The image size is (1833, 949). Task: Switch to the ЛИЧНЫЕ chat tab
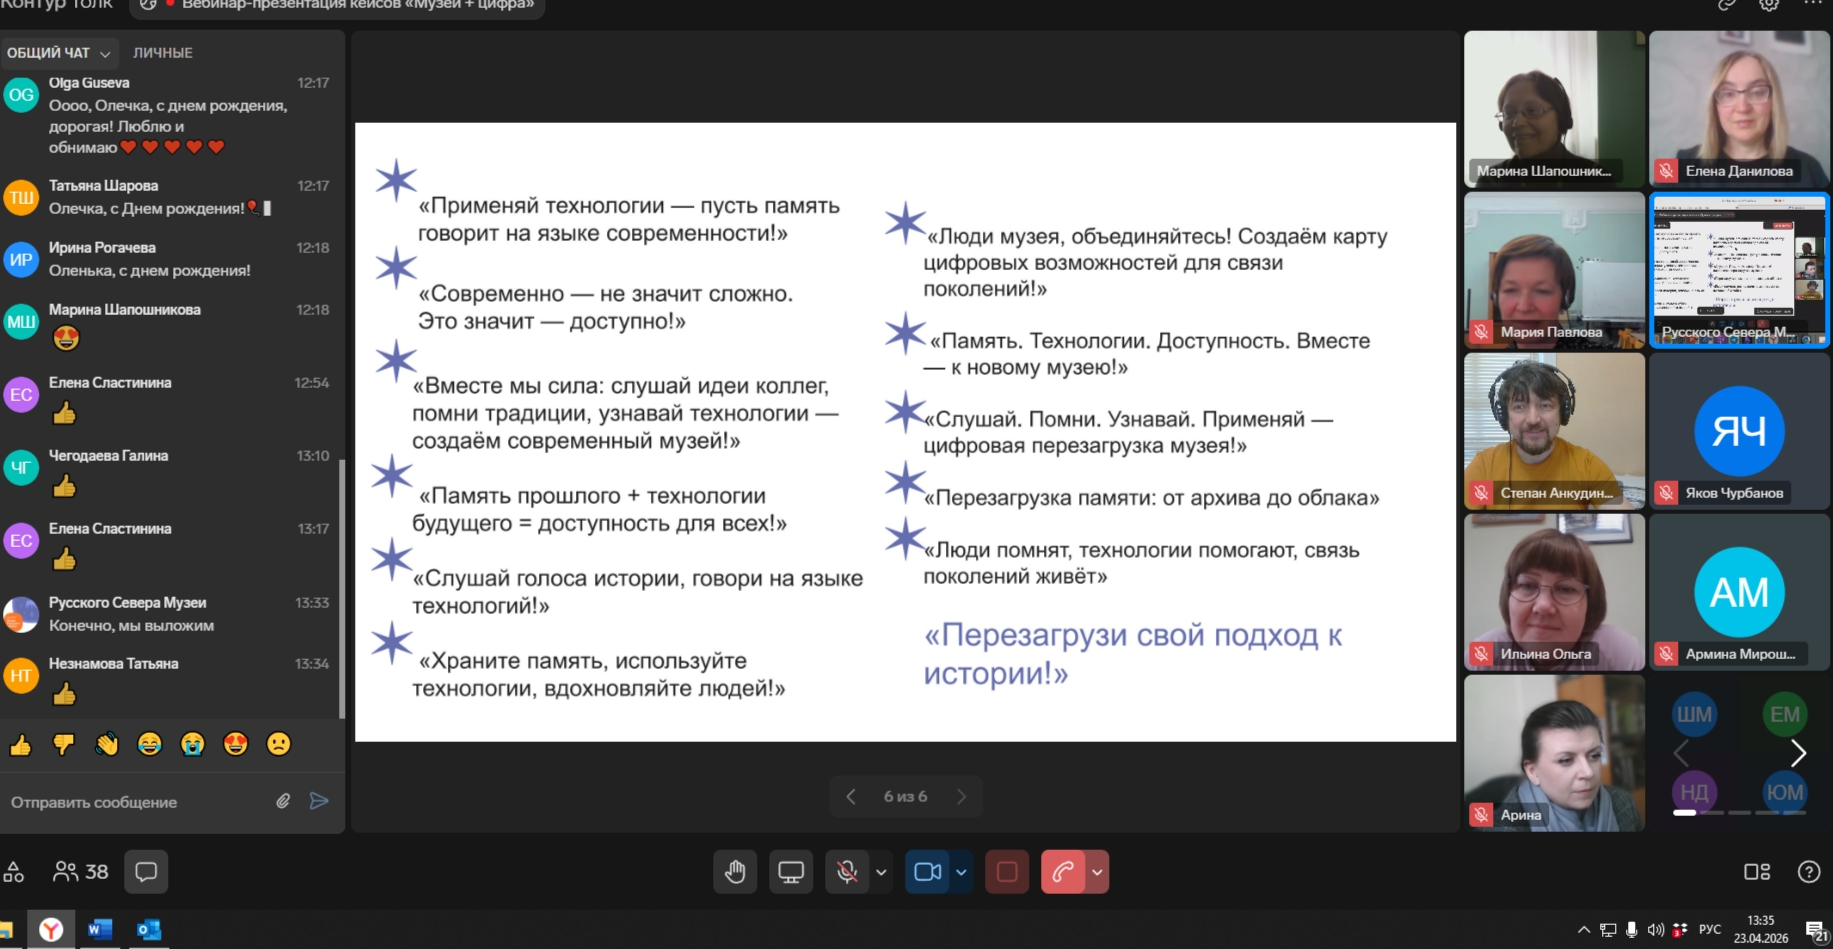[163, 53]
